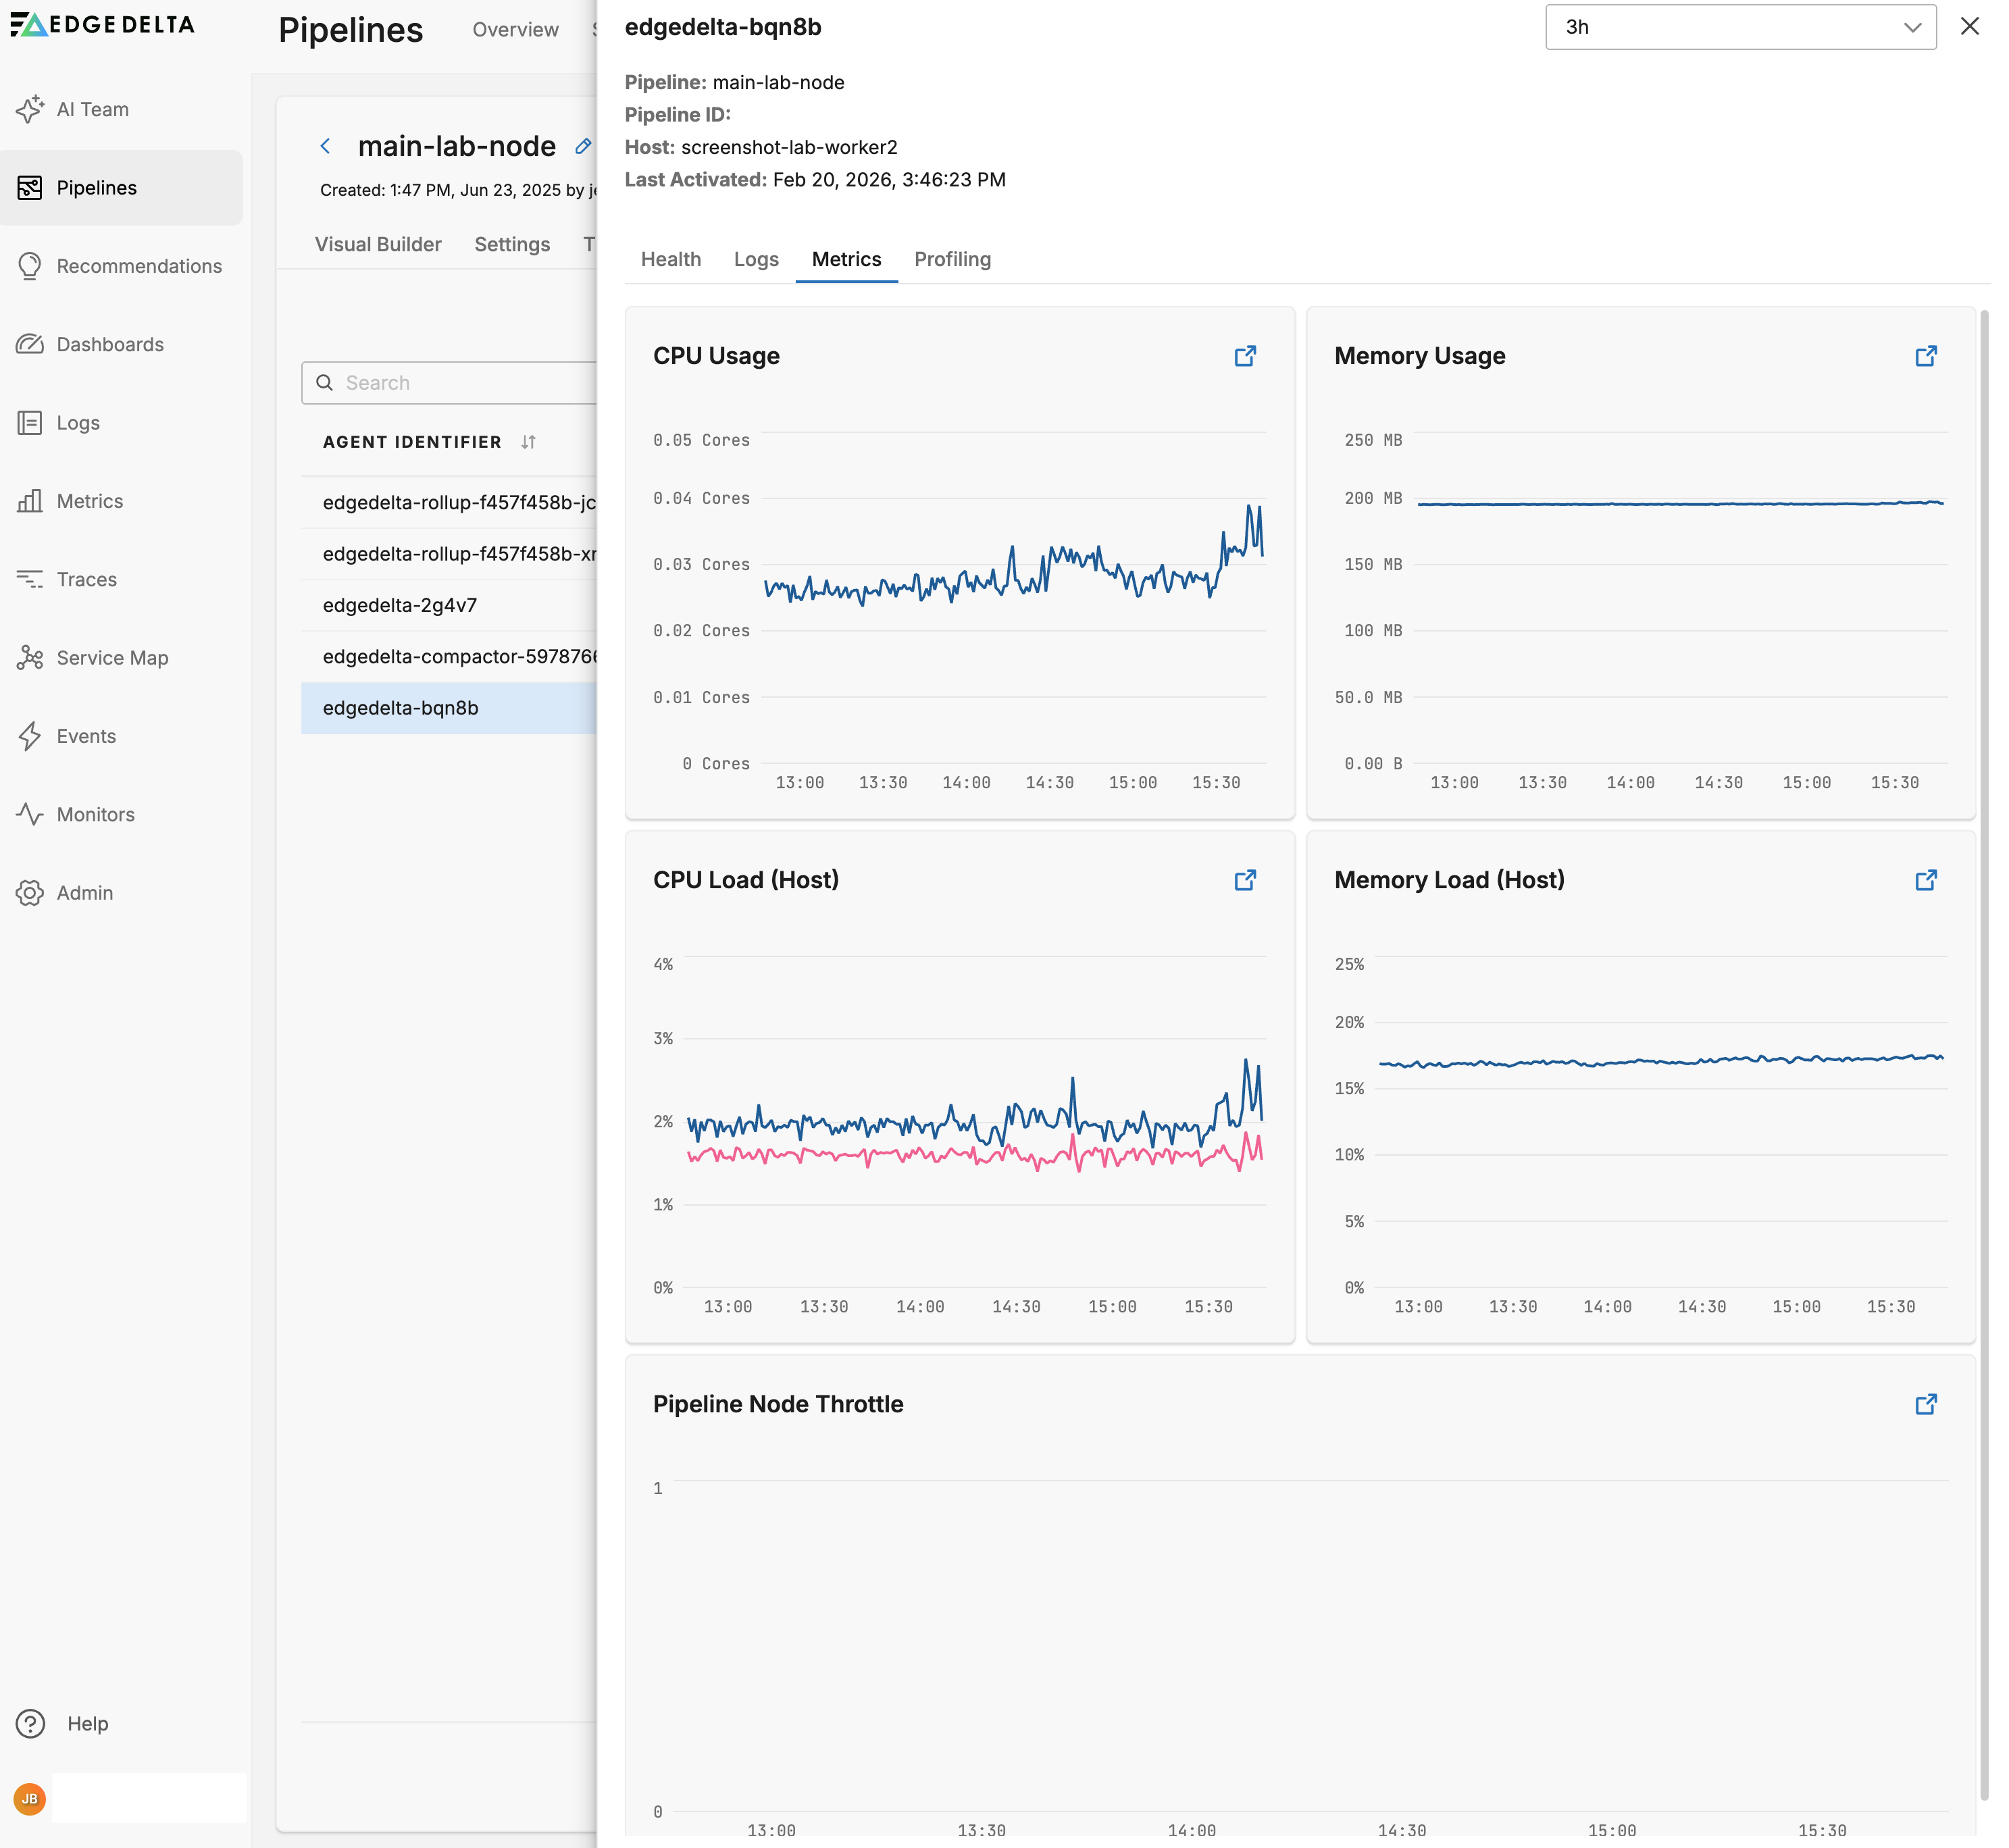Select the Visual Builder tab

(378, 244)
